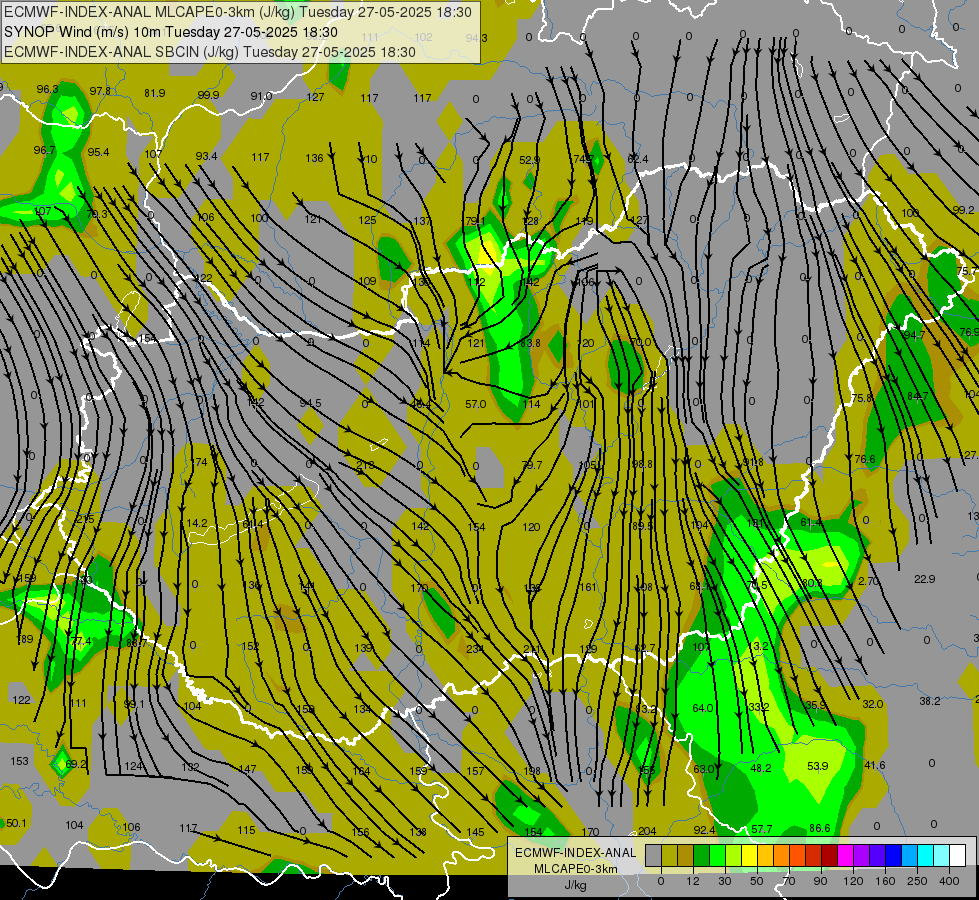Viewport: 979px width, 900px height.
Task: Click the 95.4 value on the map
Action: (98, 152)
